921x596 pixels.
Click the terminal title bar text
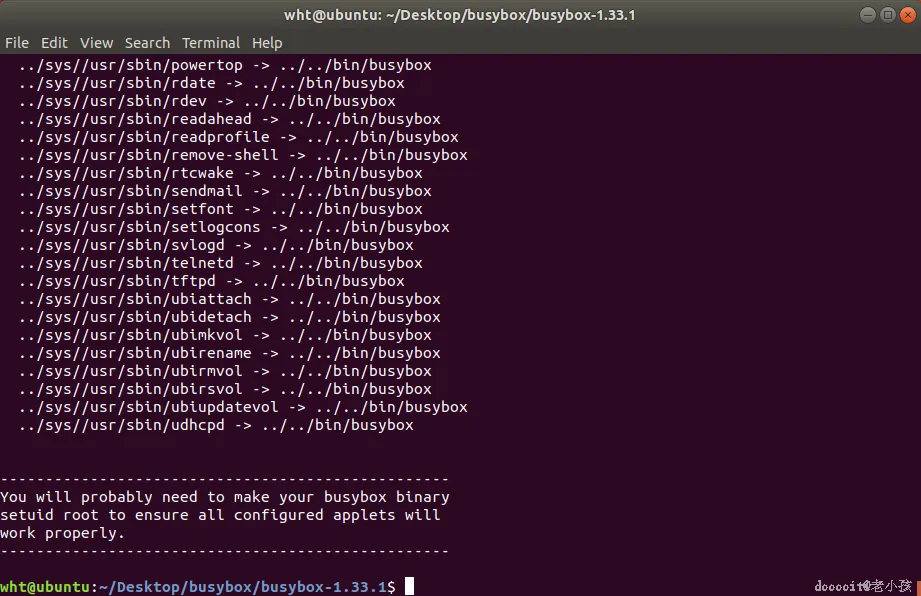(460, 15)
